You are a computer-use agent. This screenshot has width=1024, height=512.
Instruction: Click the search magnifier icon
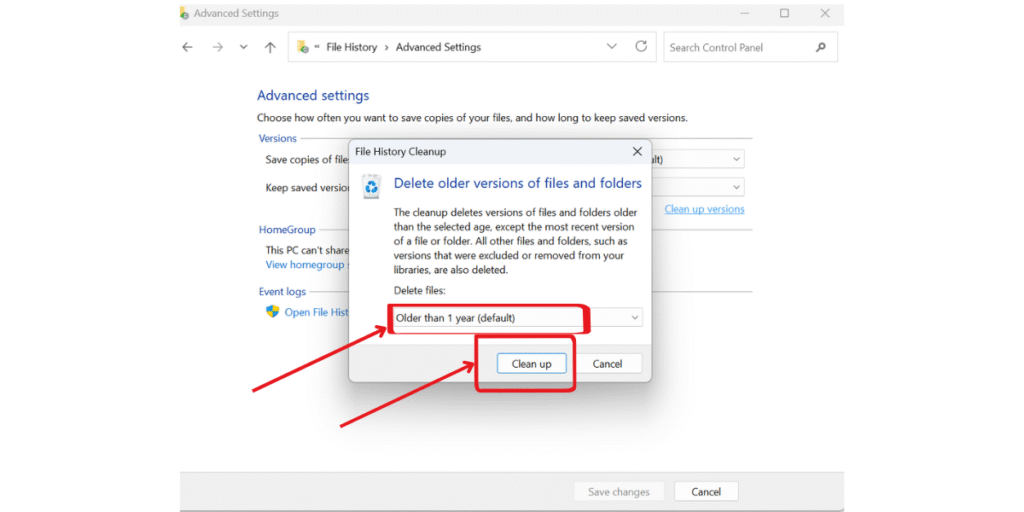pyautogui.click(x=821, y=47)
